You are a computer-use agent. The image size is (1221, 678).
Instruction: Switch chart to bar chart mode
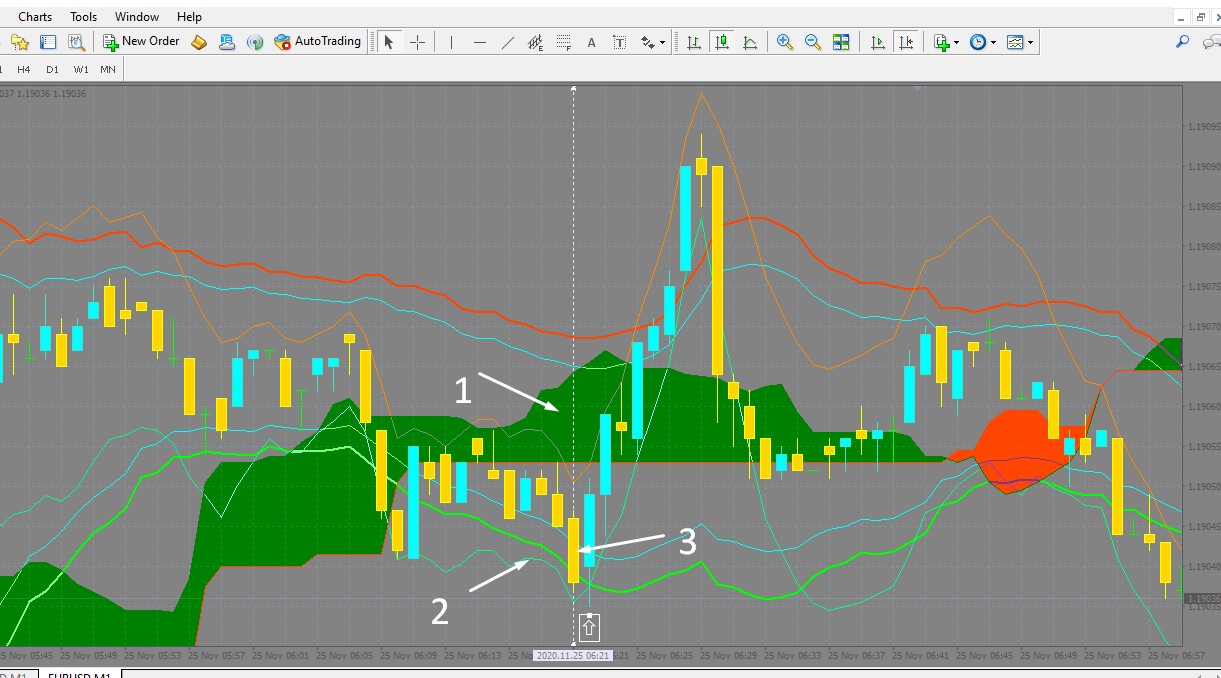click(694, 42)
